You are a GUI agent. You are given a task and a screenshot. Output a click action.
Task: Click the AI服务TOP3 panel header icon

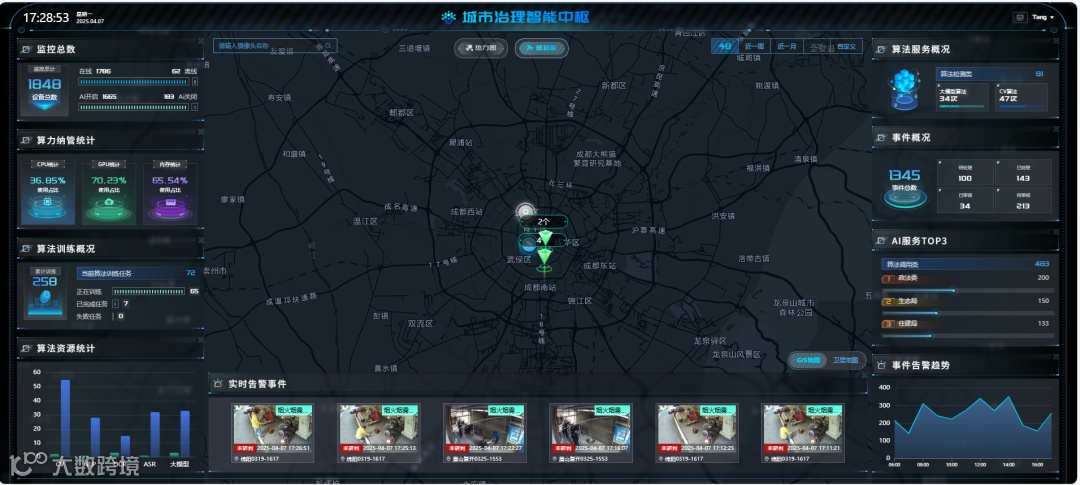(x=882, y=241)
